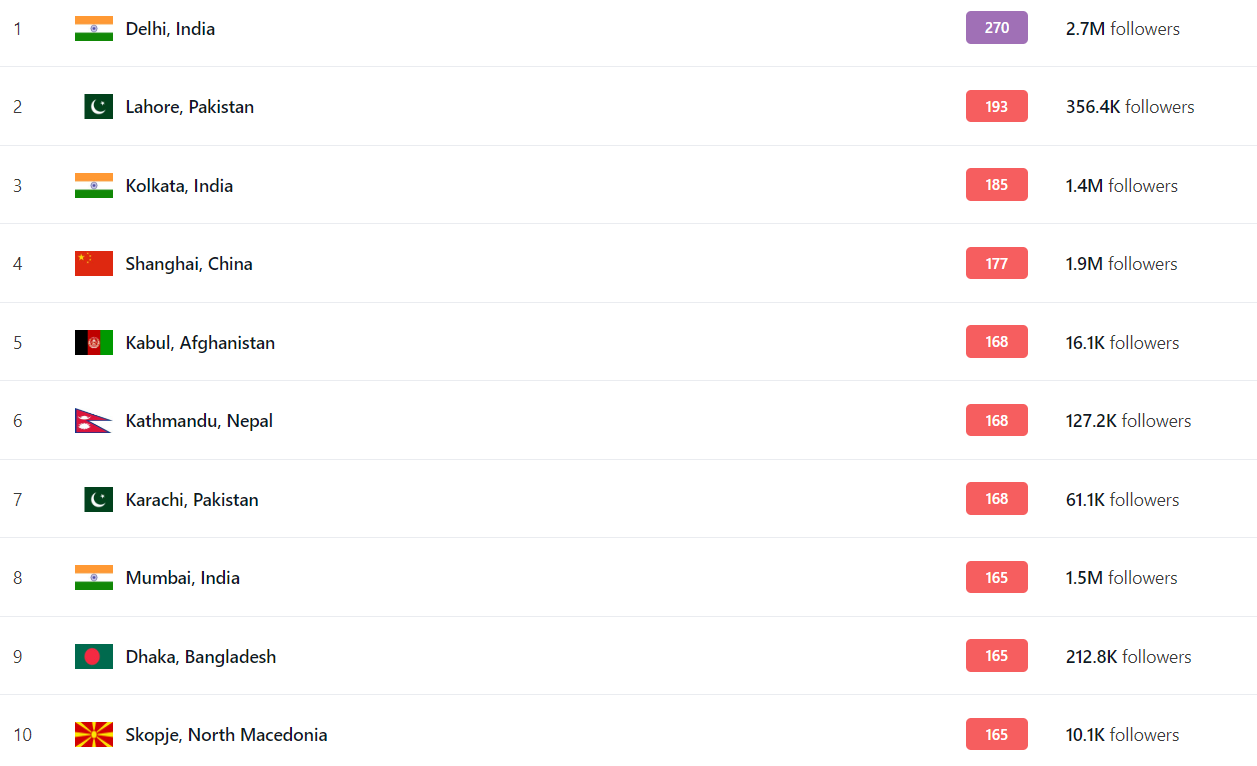Select the China flag icon for Shanghai
The image size is (1257, 766).
click(94, 264)
